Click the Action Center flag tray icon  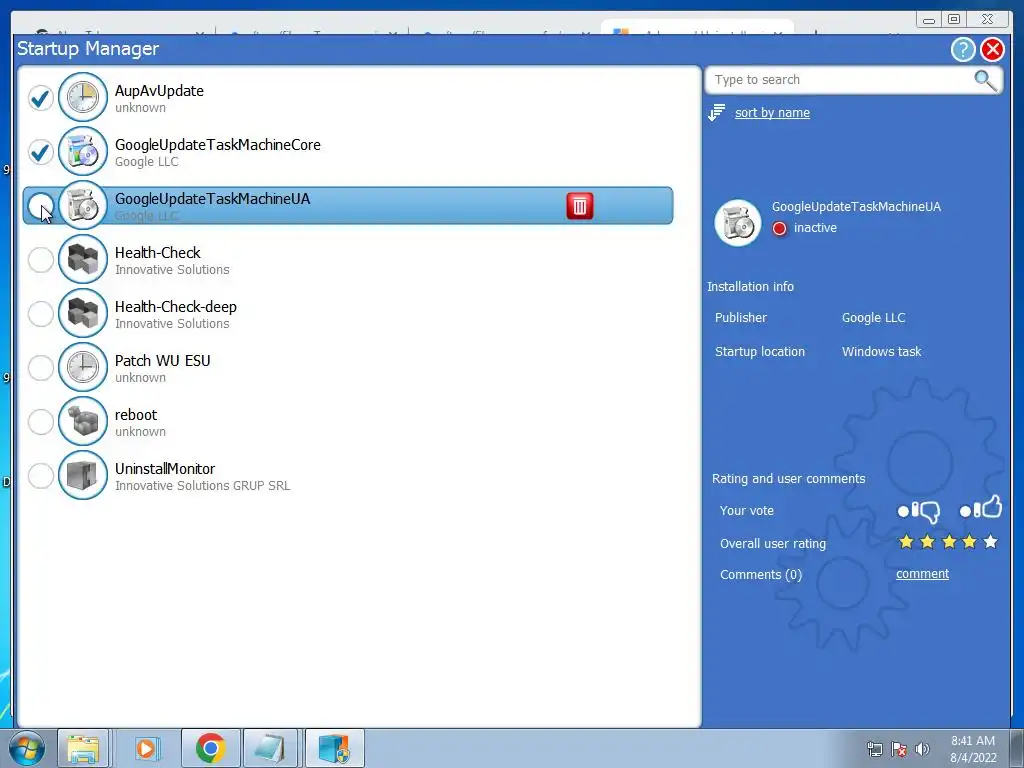899,749
